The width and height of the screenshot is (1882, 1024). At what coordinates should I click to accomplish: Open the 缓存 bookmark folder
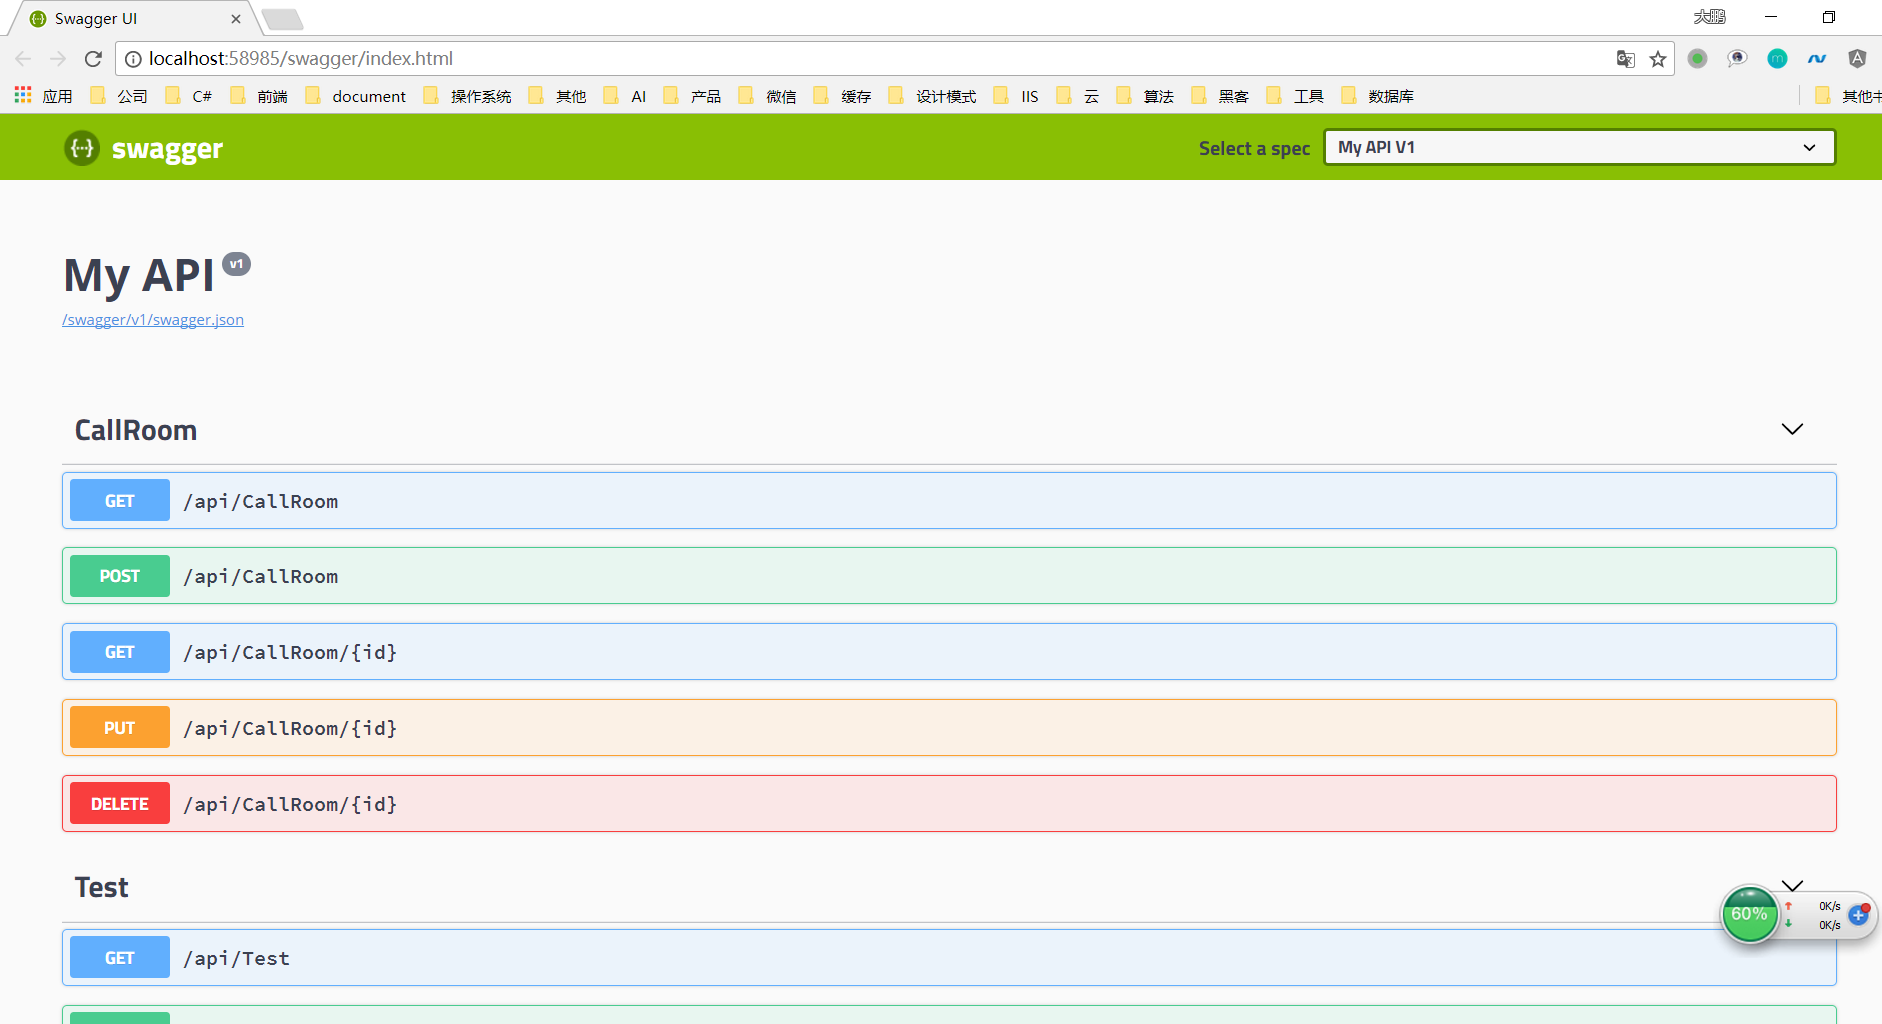click(843, 96)
